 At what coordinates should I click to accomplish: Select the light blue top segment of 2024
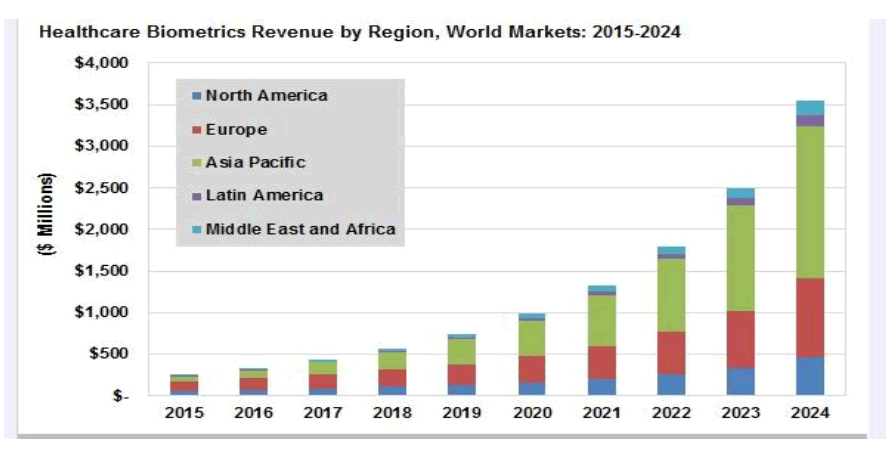(809, 107)
